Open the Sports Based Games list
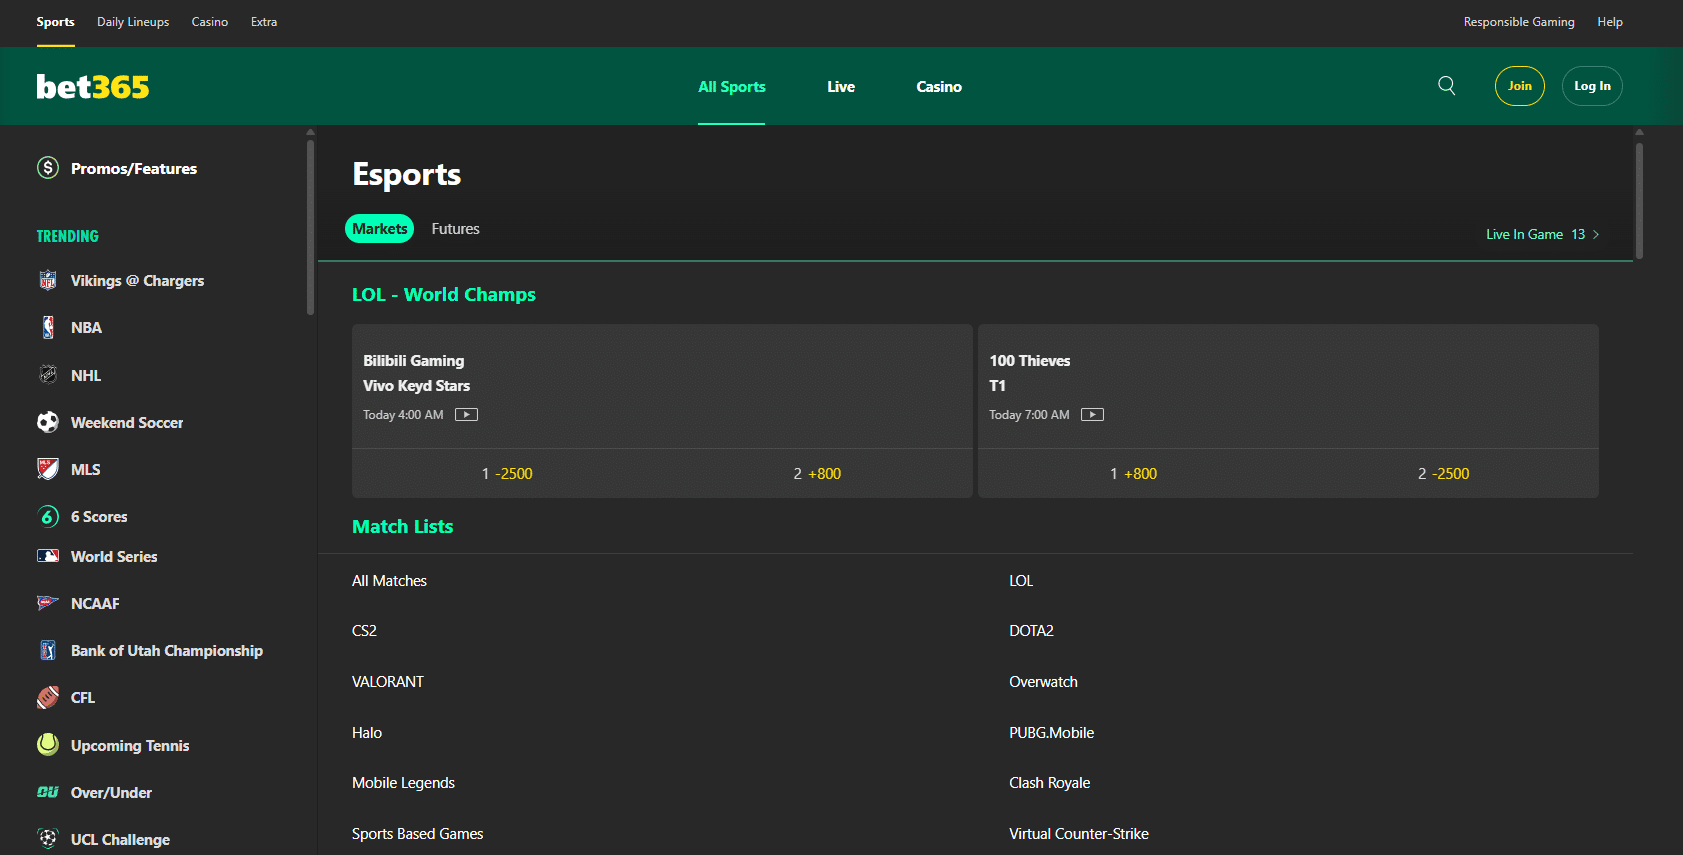Image resolution: width=1683 pixels, height=855 pixels. 417,834
